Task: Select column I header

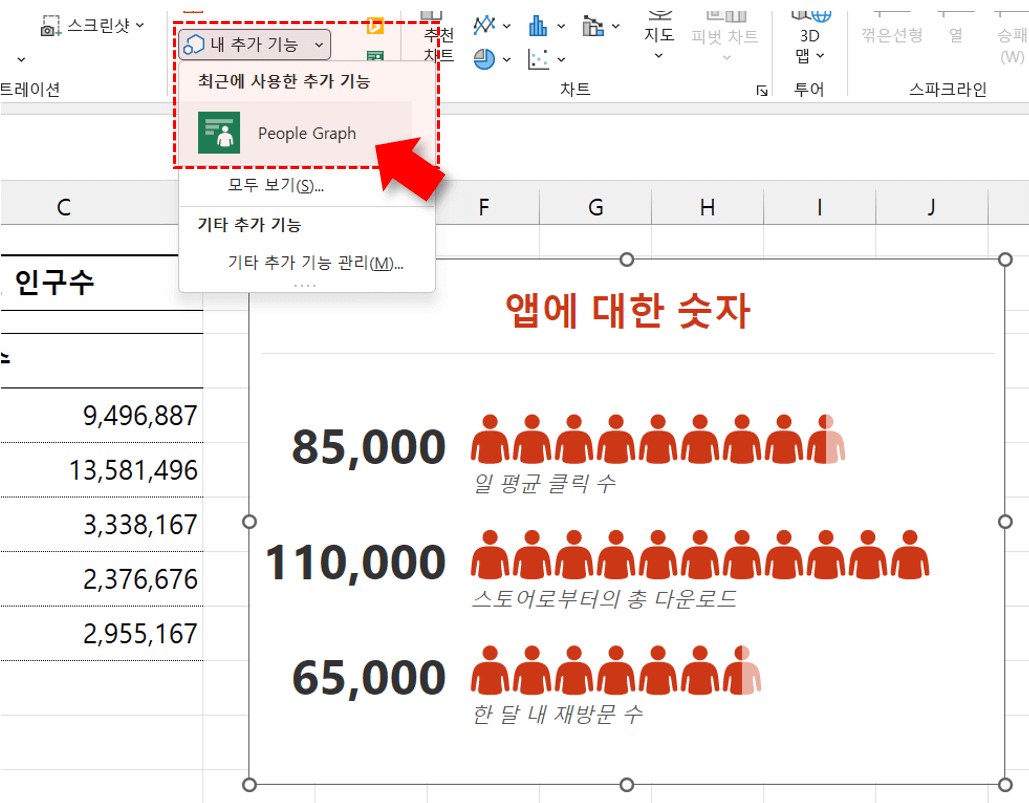Action: (x=820, y=207)
